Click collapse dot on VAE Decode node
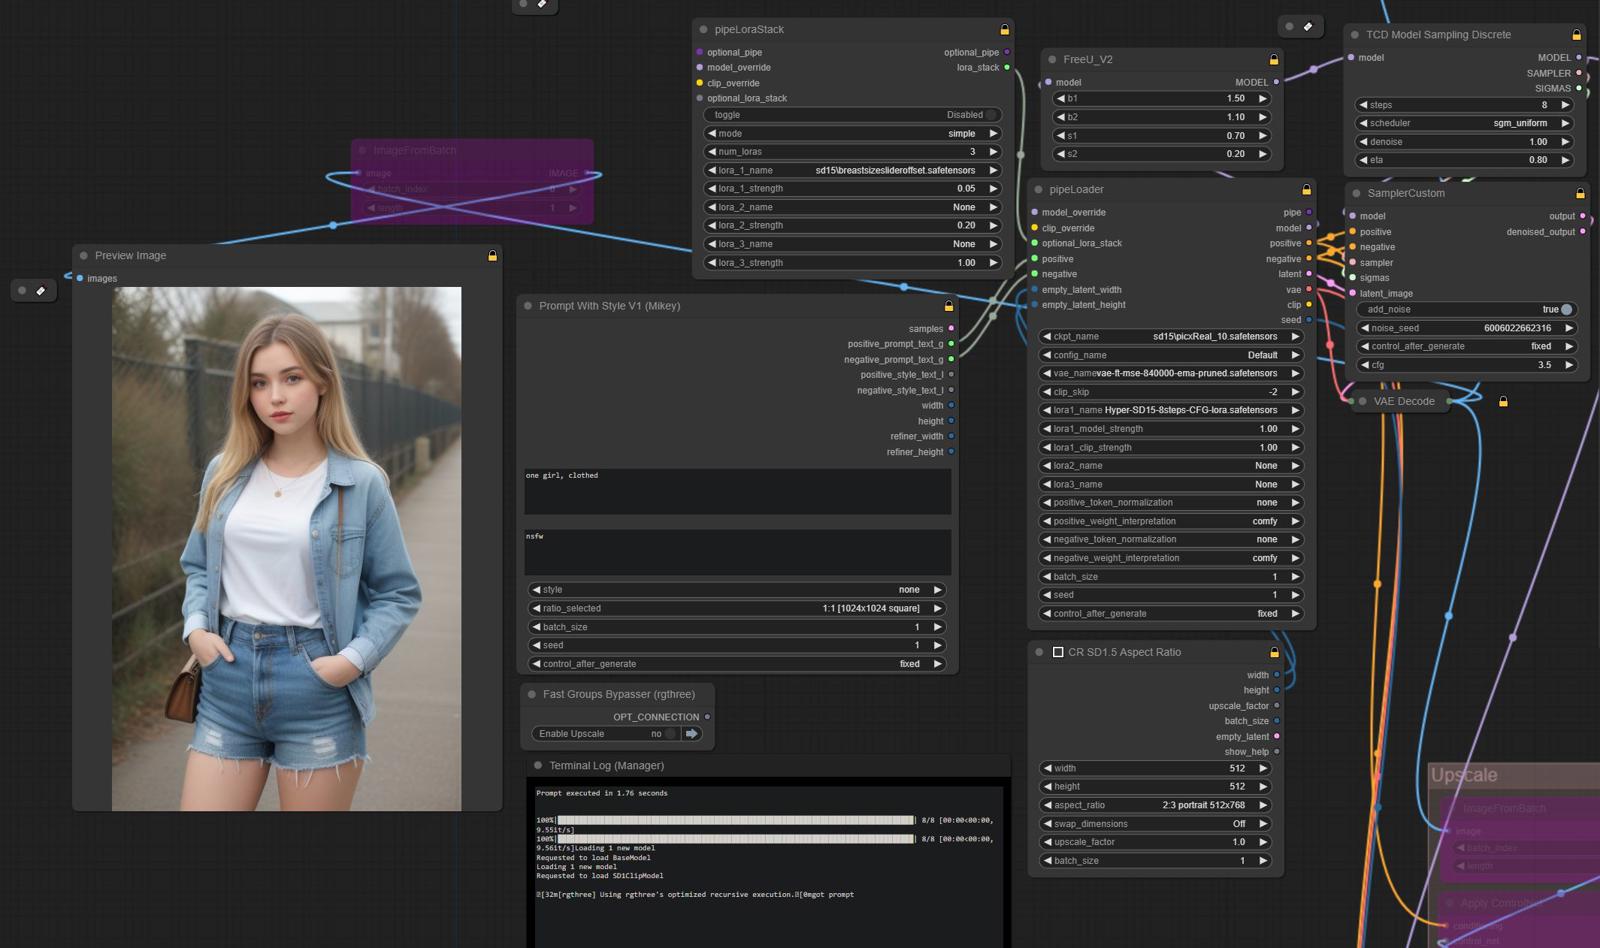The height and width of the screenshot is (948, 1600). 1362,402
